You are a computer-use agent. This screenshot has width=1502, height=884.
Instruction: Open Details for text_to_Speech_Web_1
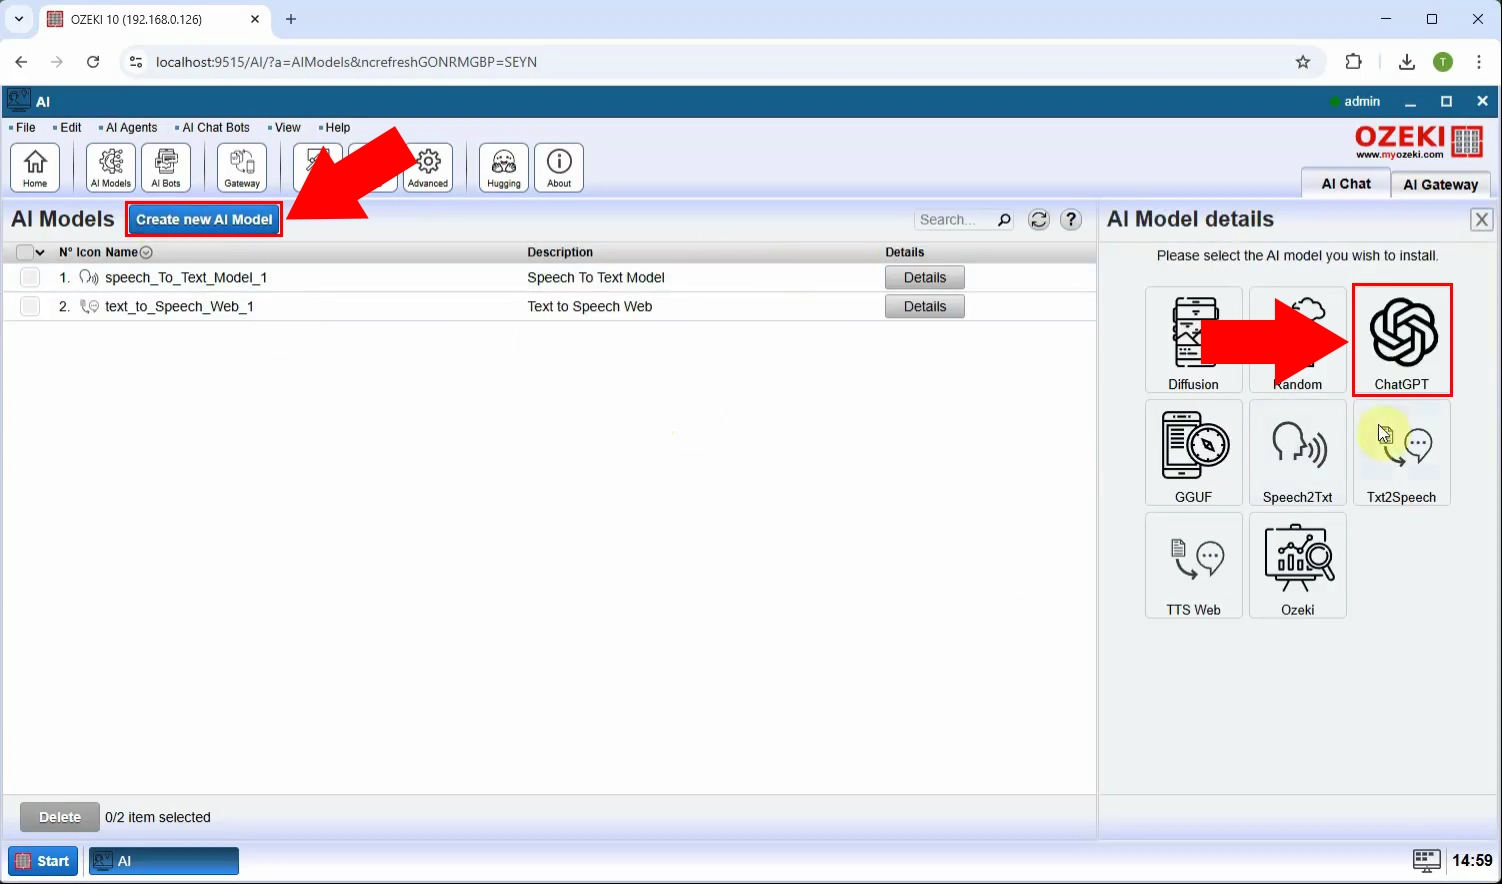925,307
